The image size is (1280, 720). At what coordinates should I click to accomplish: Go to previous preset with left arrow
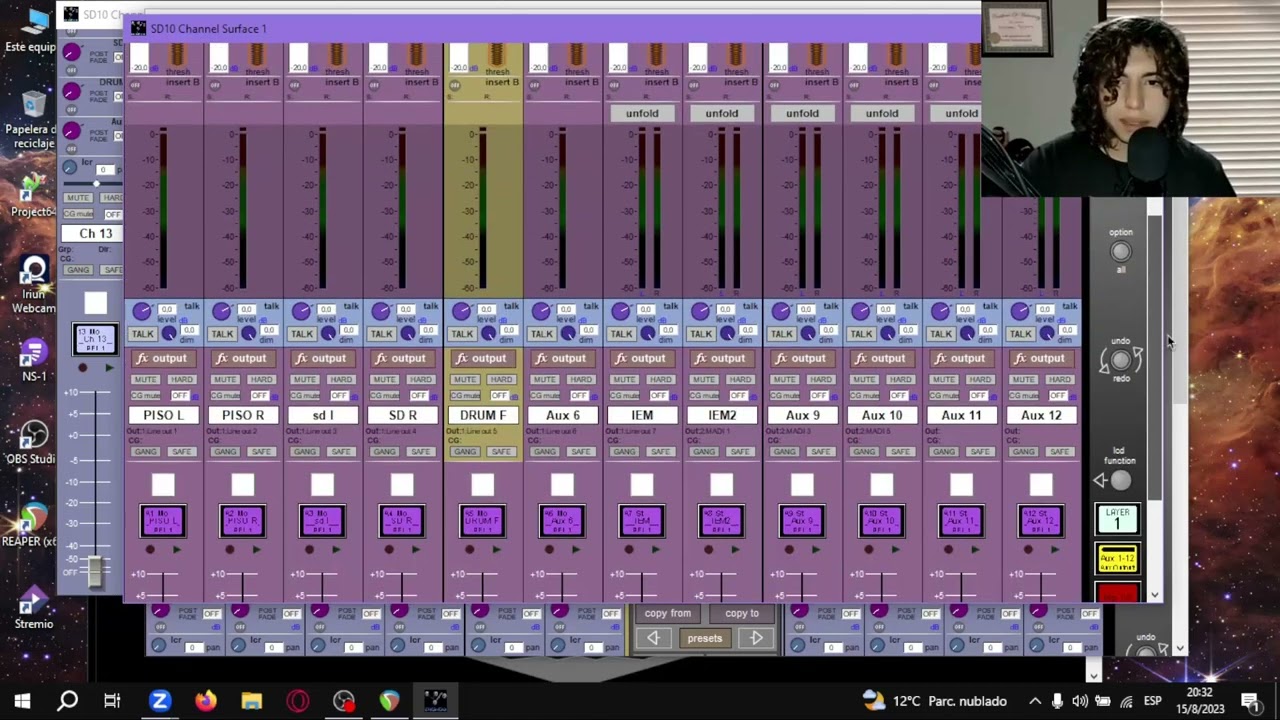[x=653, y=638]
